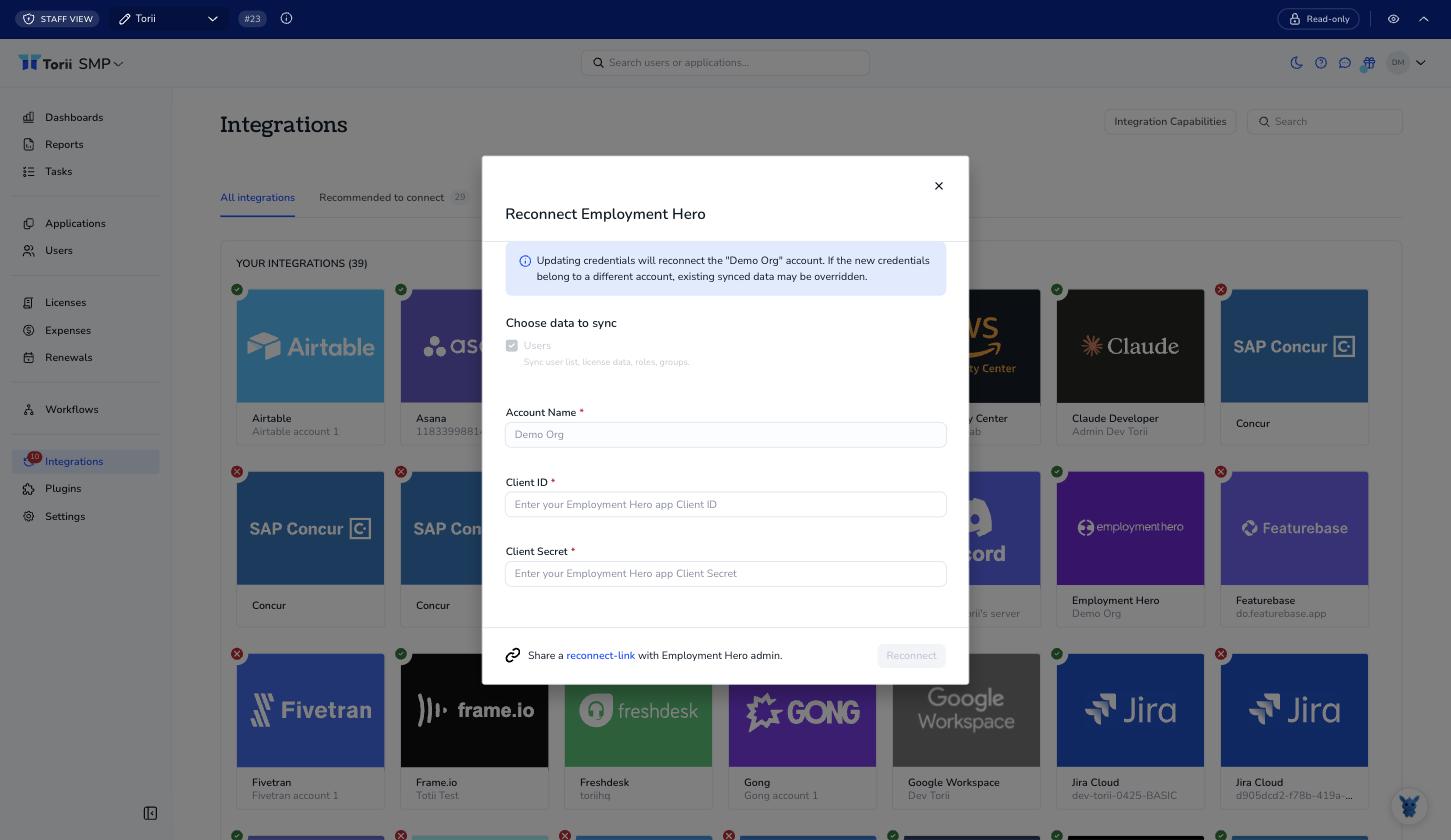Click the Reconnect button
The width and height of the screenshot is (1451, 840).
tap(911, 656)
